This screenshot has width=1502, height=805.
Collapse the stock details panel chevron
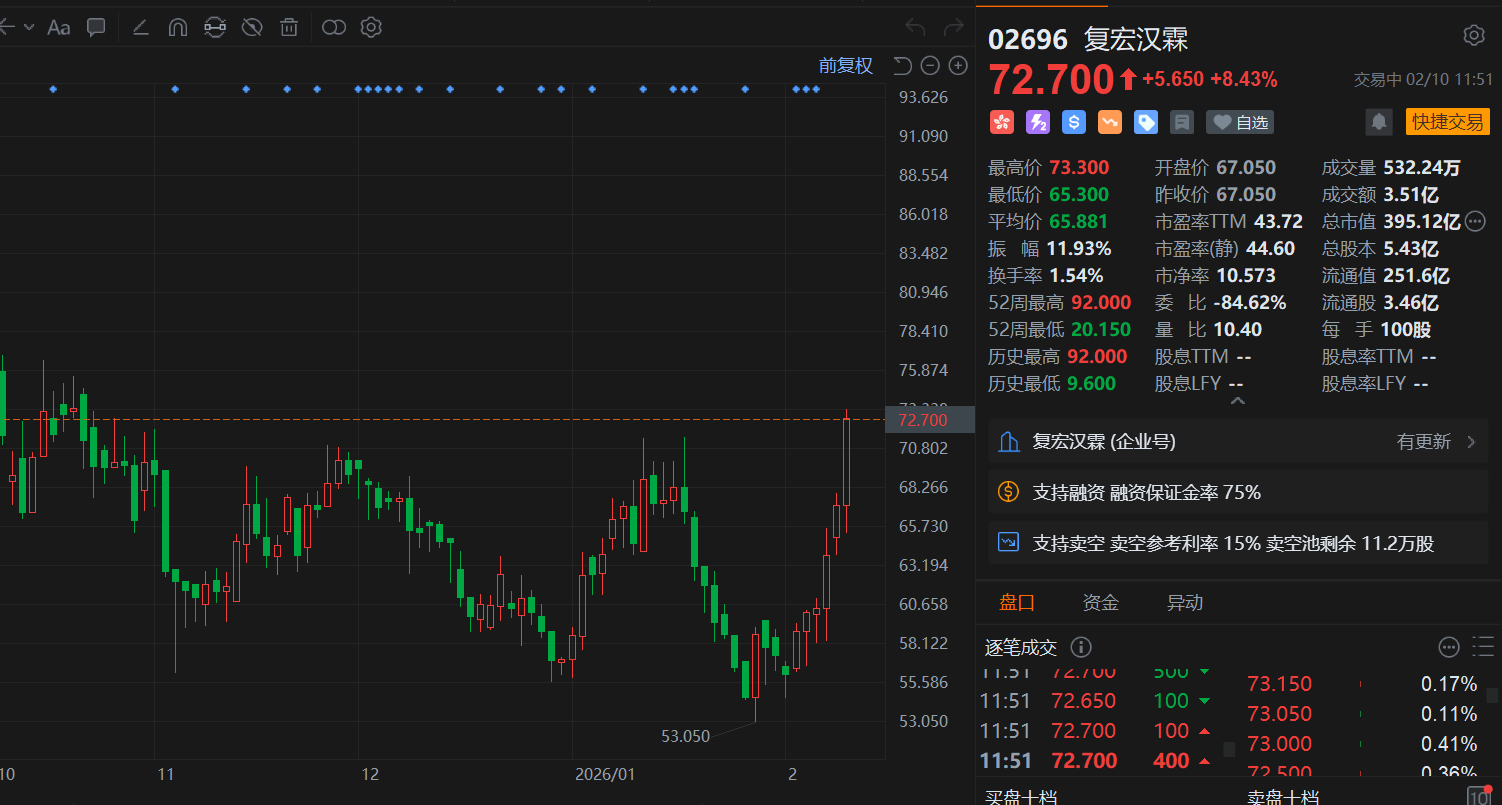pyautogui.click(x=1237, y=401)
